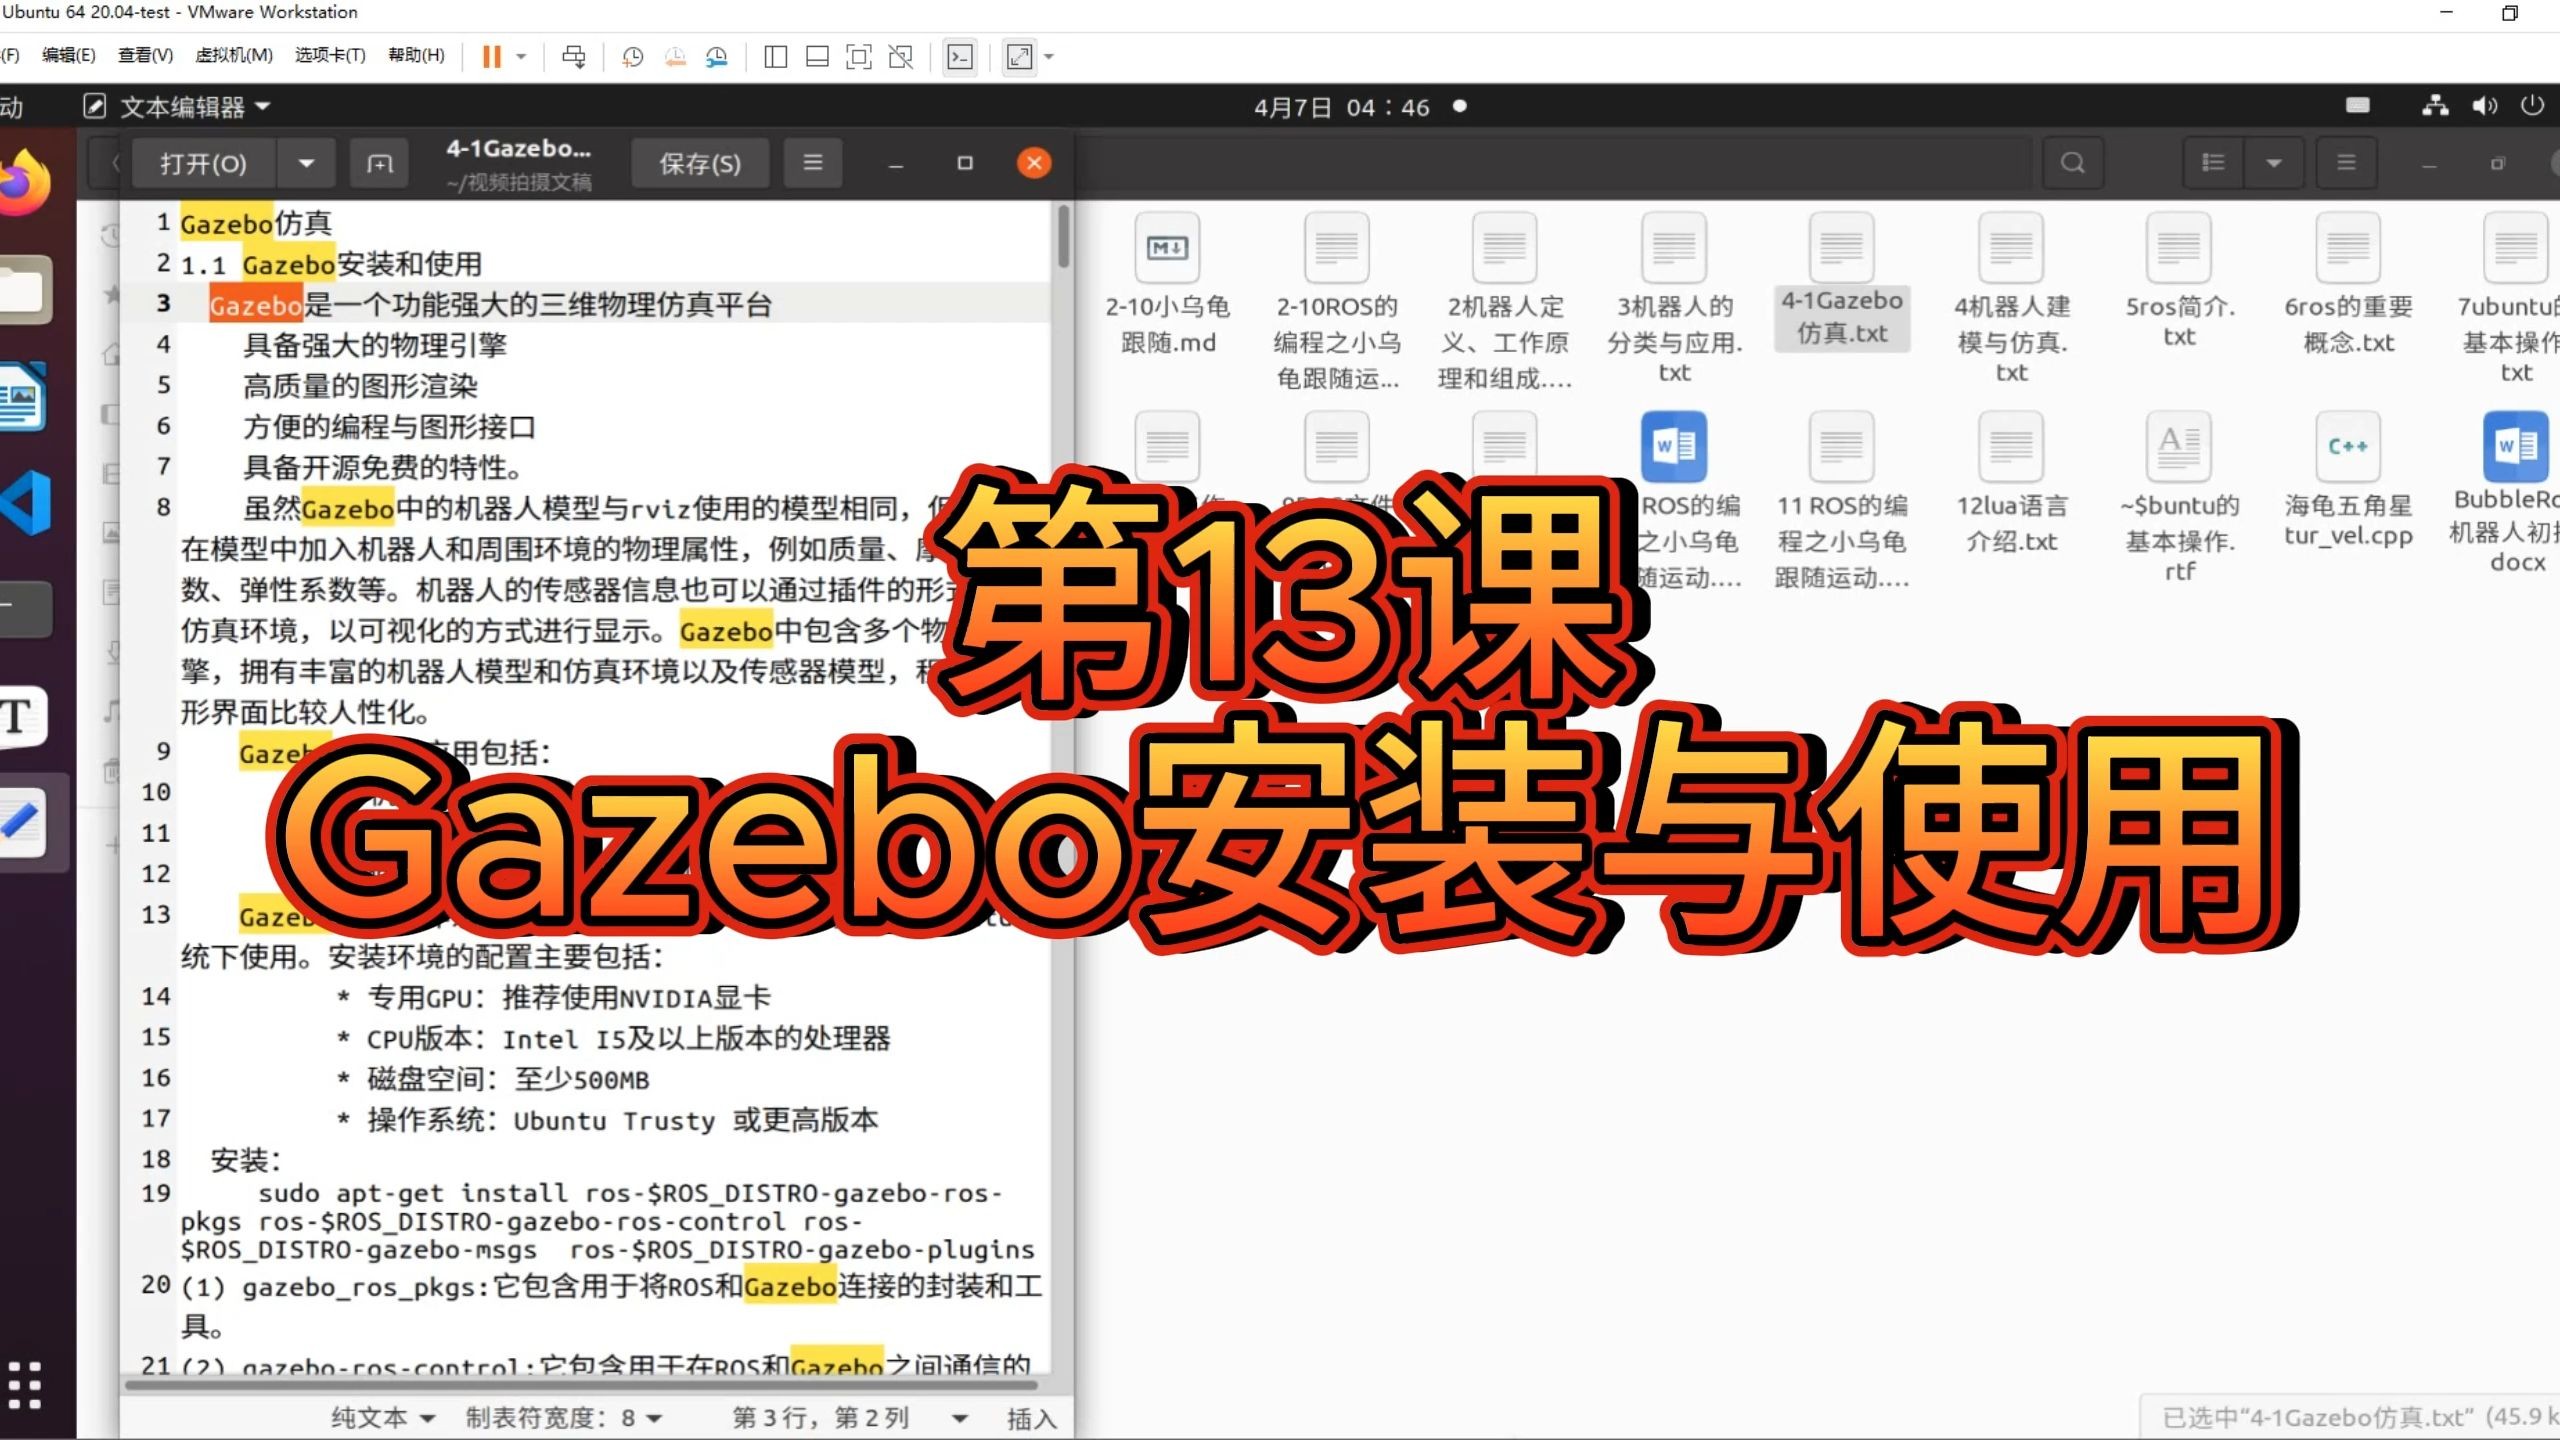
Task: Click the power icon in the top bar
Action: click(x=2532, y=106)
